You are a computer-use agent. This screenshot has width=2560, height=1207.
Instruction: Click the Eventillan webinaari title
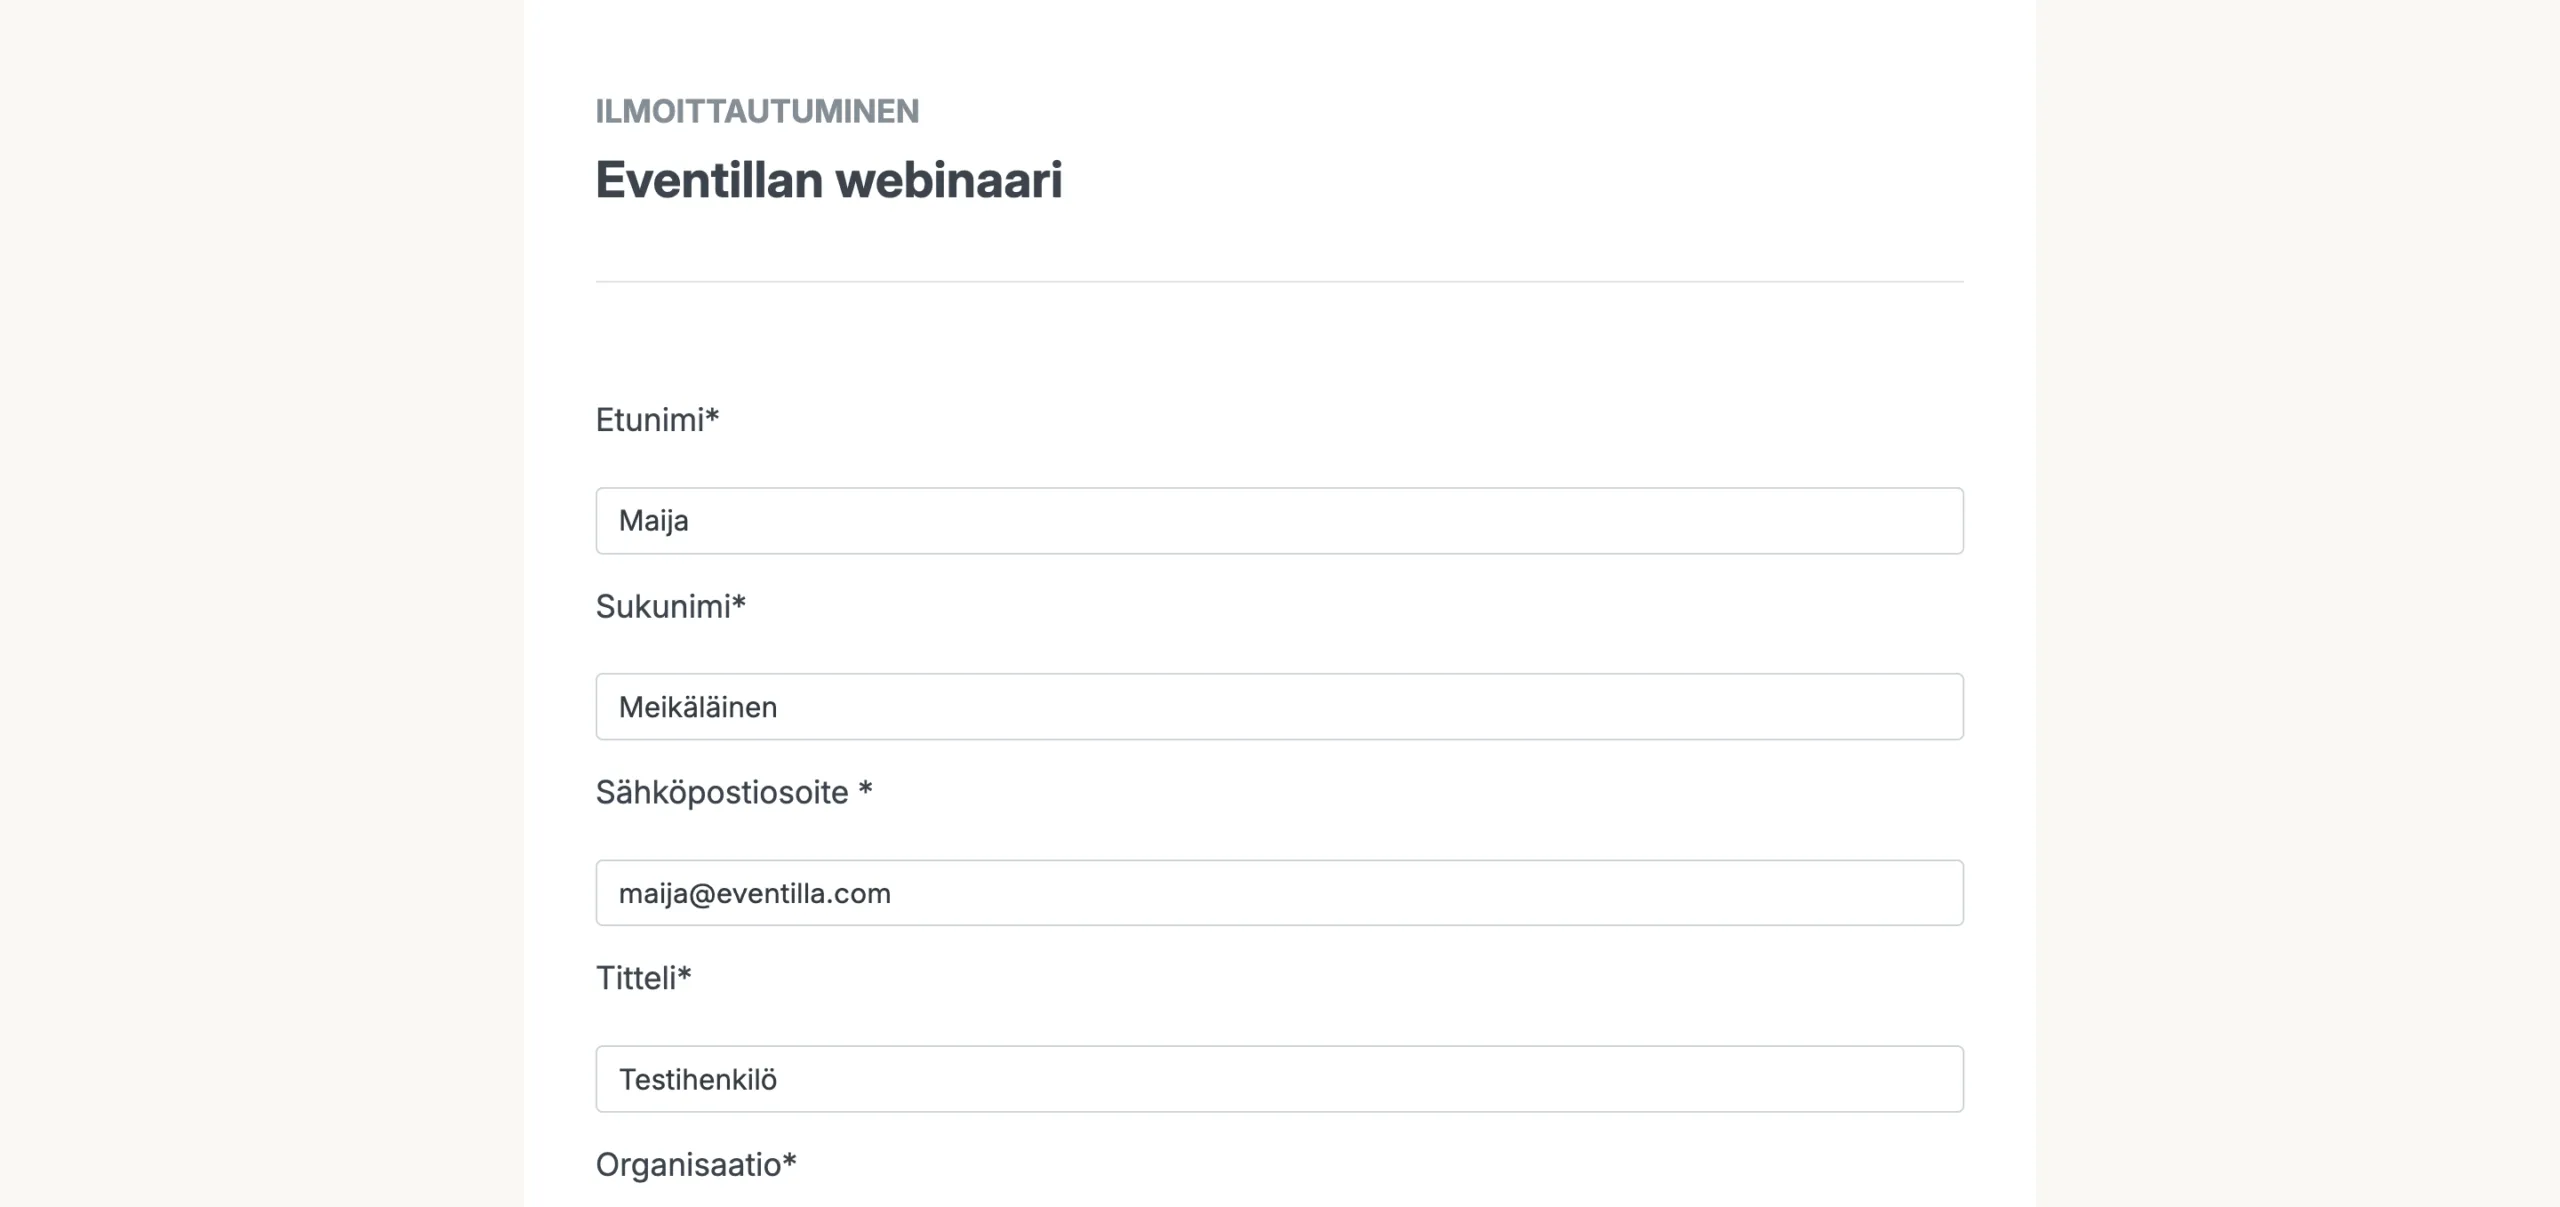pos(829,180)
